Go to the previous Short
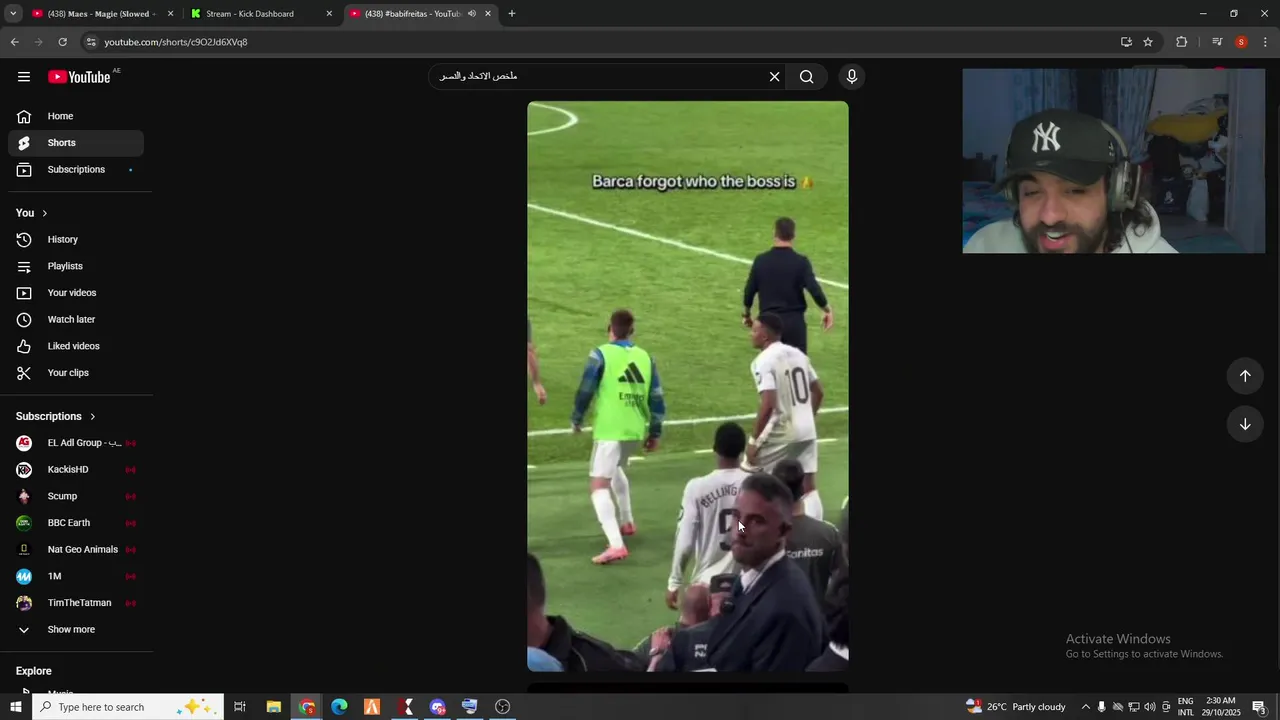1280x720 pixels. 1245,376
